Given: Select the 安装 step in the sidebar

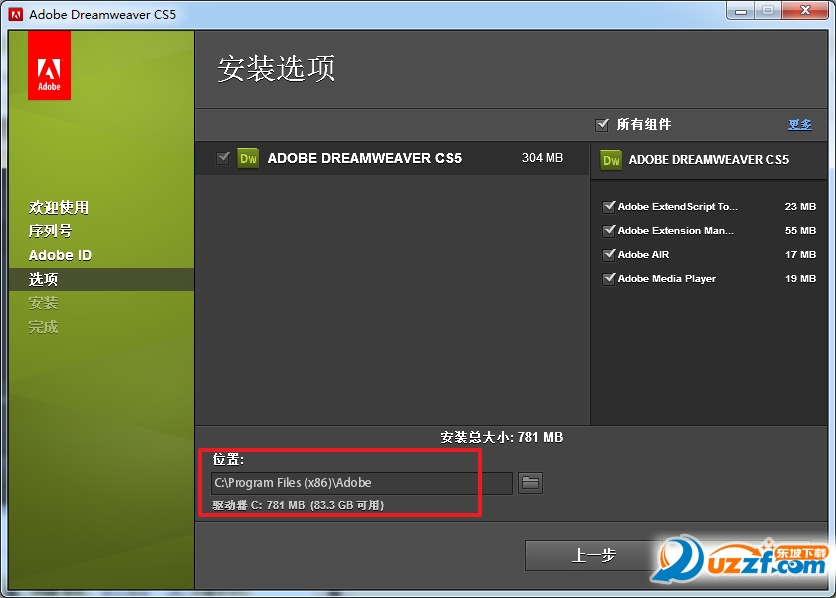Looking at the screenshot, I should (x=43, y=303).
